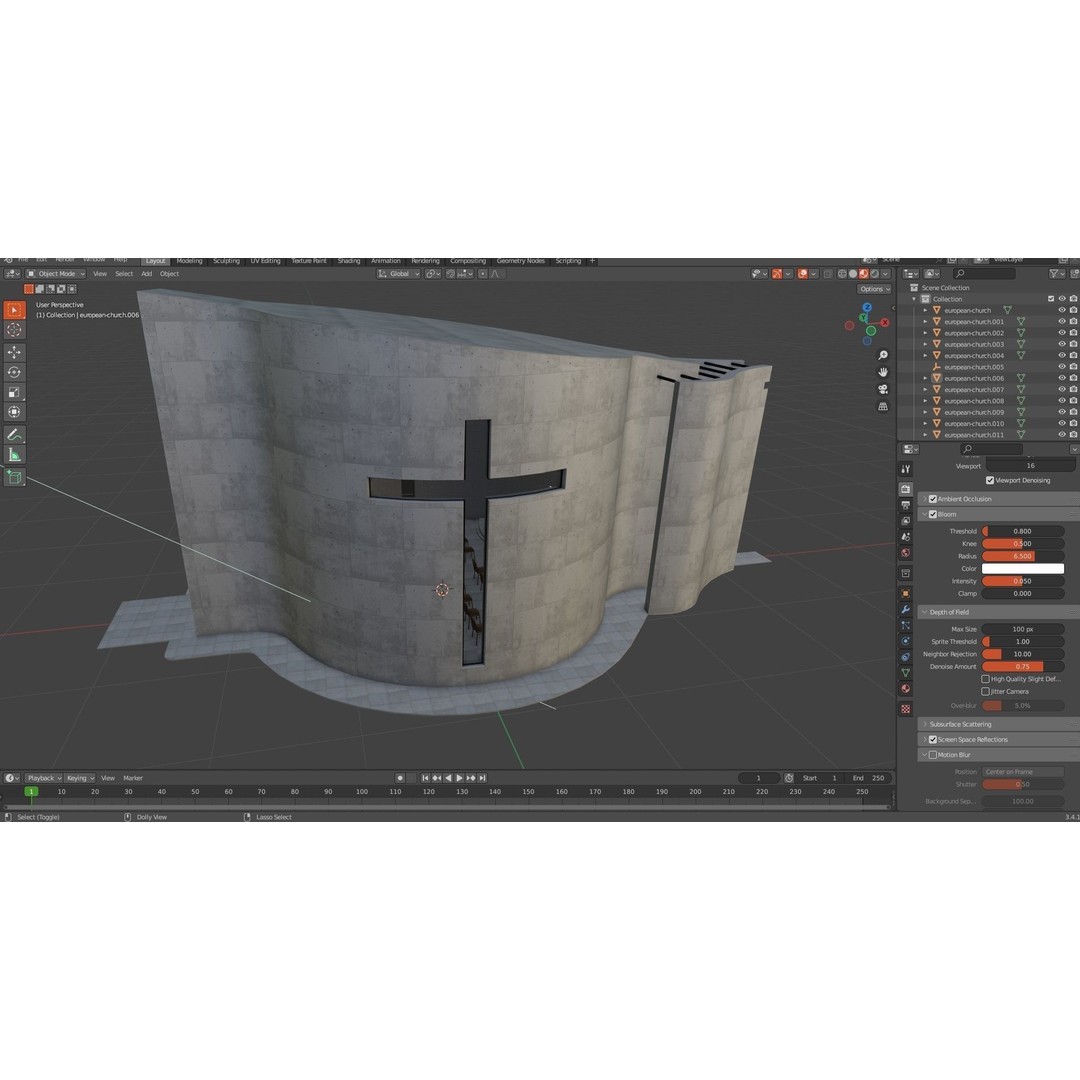Disable render for european-church.010 camera icon
This screenshot has height=1080, width=1080.
pyautogui.click(x=1073, y=424)
